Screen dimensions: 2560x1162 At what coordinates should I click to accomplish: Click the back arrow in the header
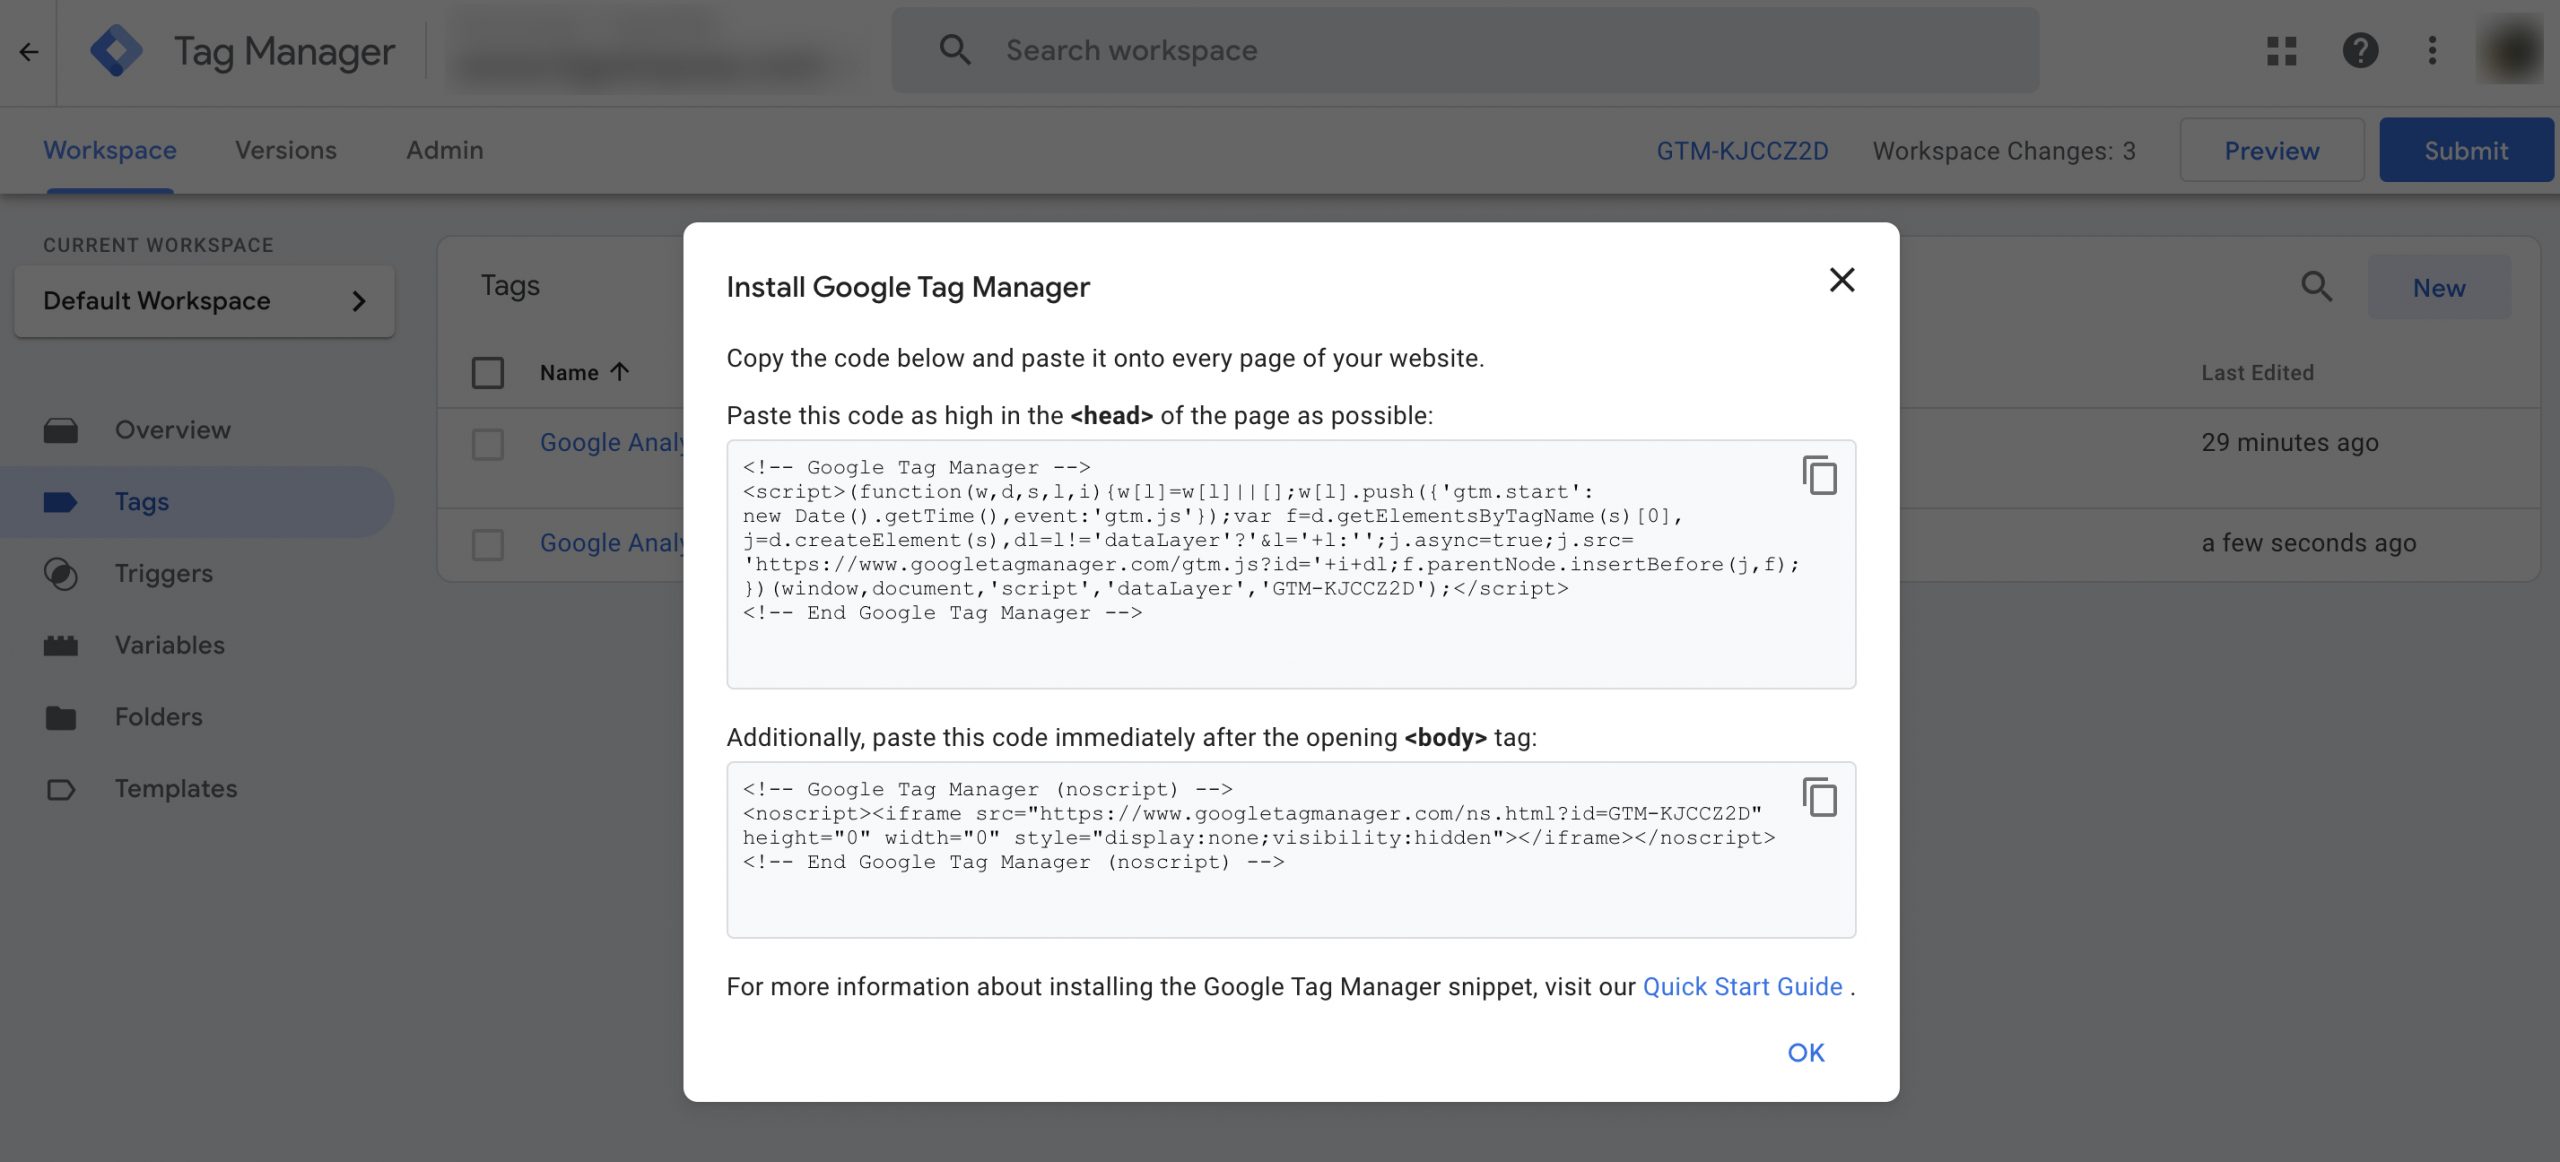click(x=29, y=51)
